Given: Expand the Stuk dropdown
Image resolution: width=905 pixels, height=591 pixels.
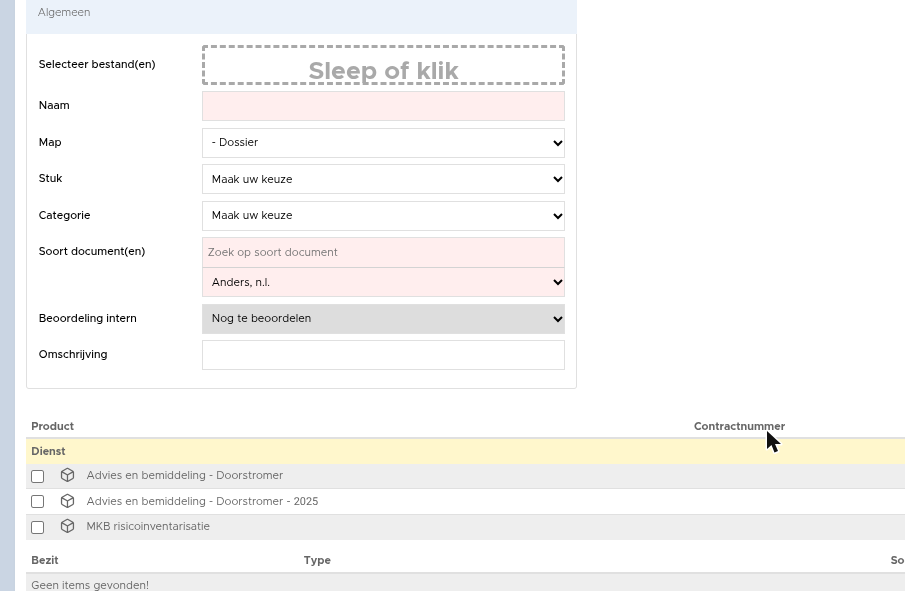Looking at the screenshot, I should pyautogui.click(x=383, y=179).
